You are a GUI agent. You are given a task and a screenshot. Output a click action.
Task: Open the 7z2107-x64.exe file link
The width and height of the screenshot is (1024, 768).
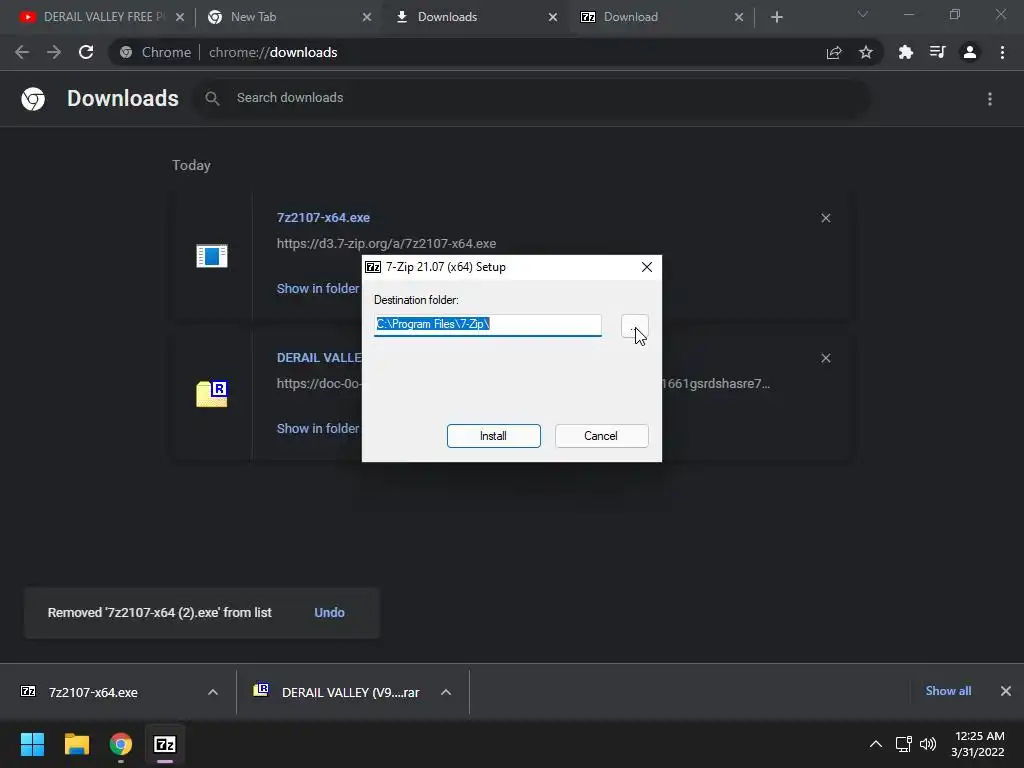point(323,217)
